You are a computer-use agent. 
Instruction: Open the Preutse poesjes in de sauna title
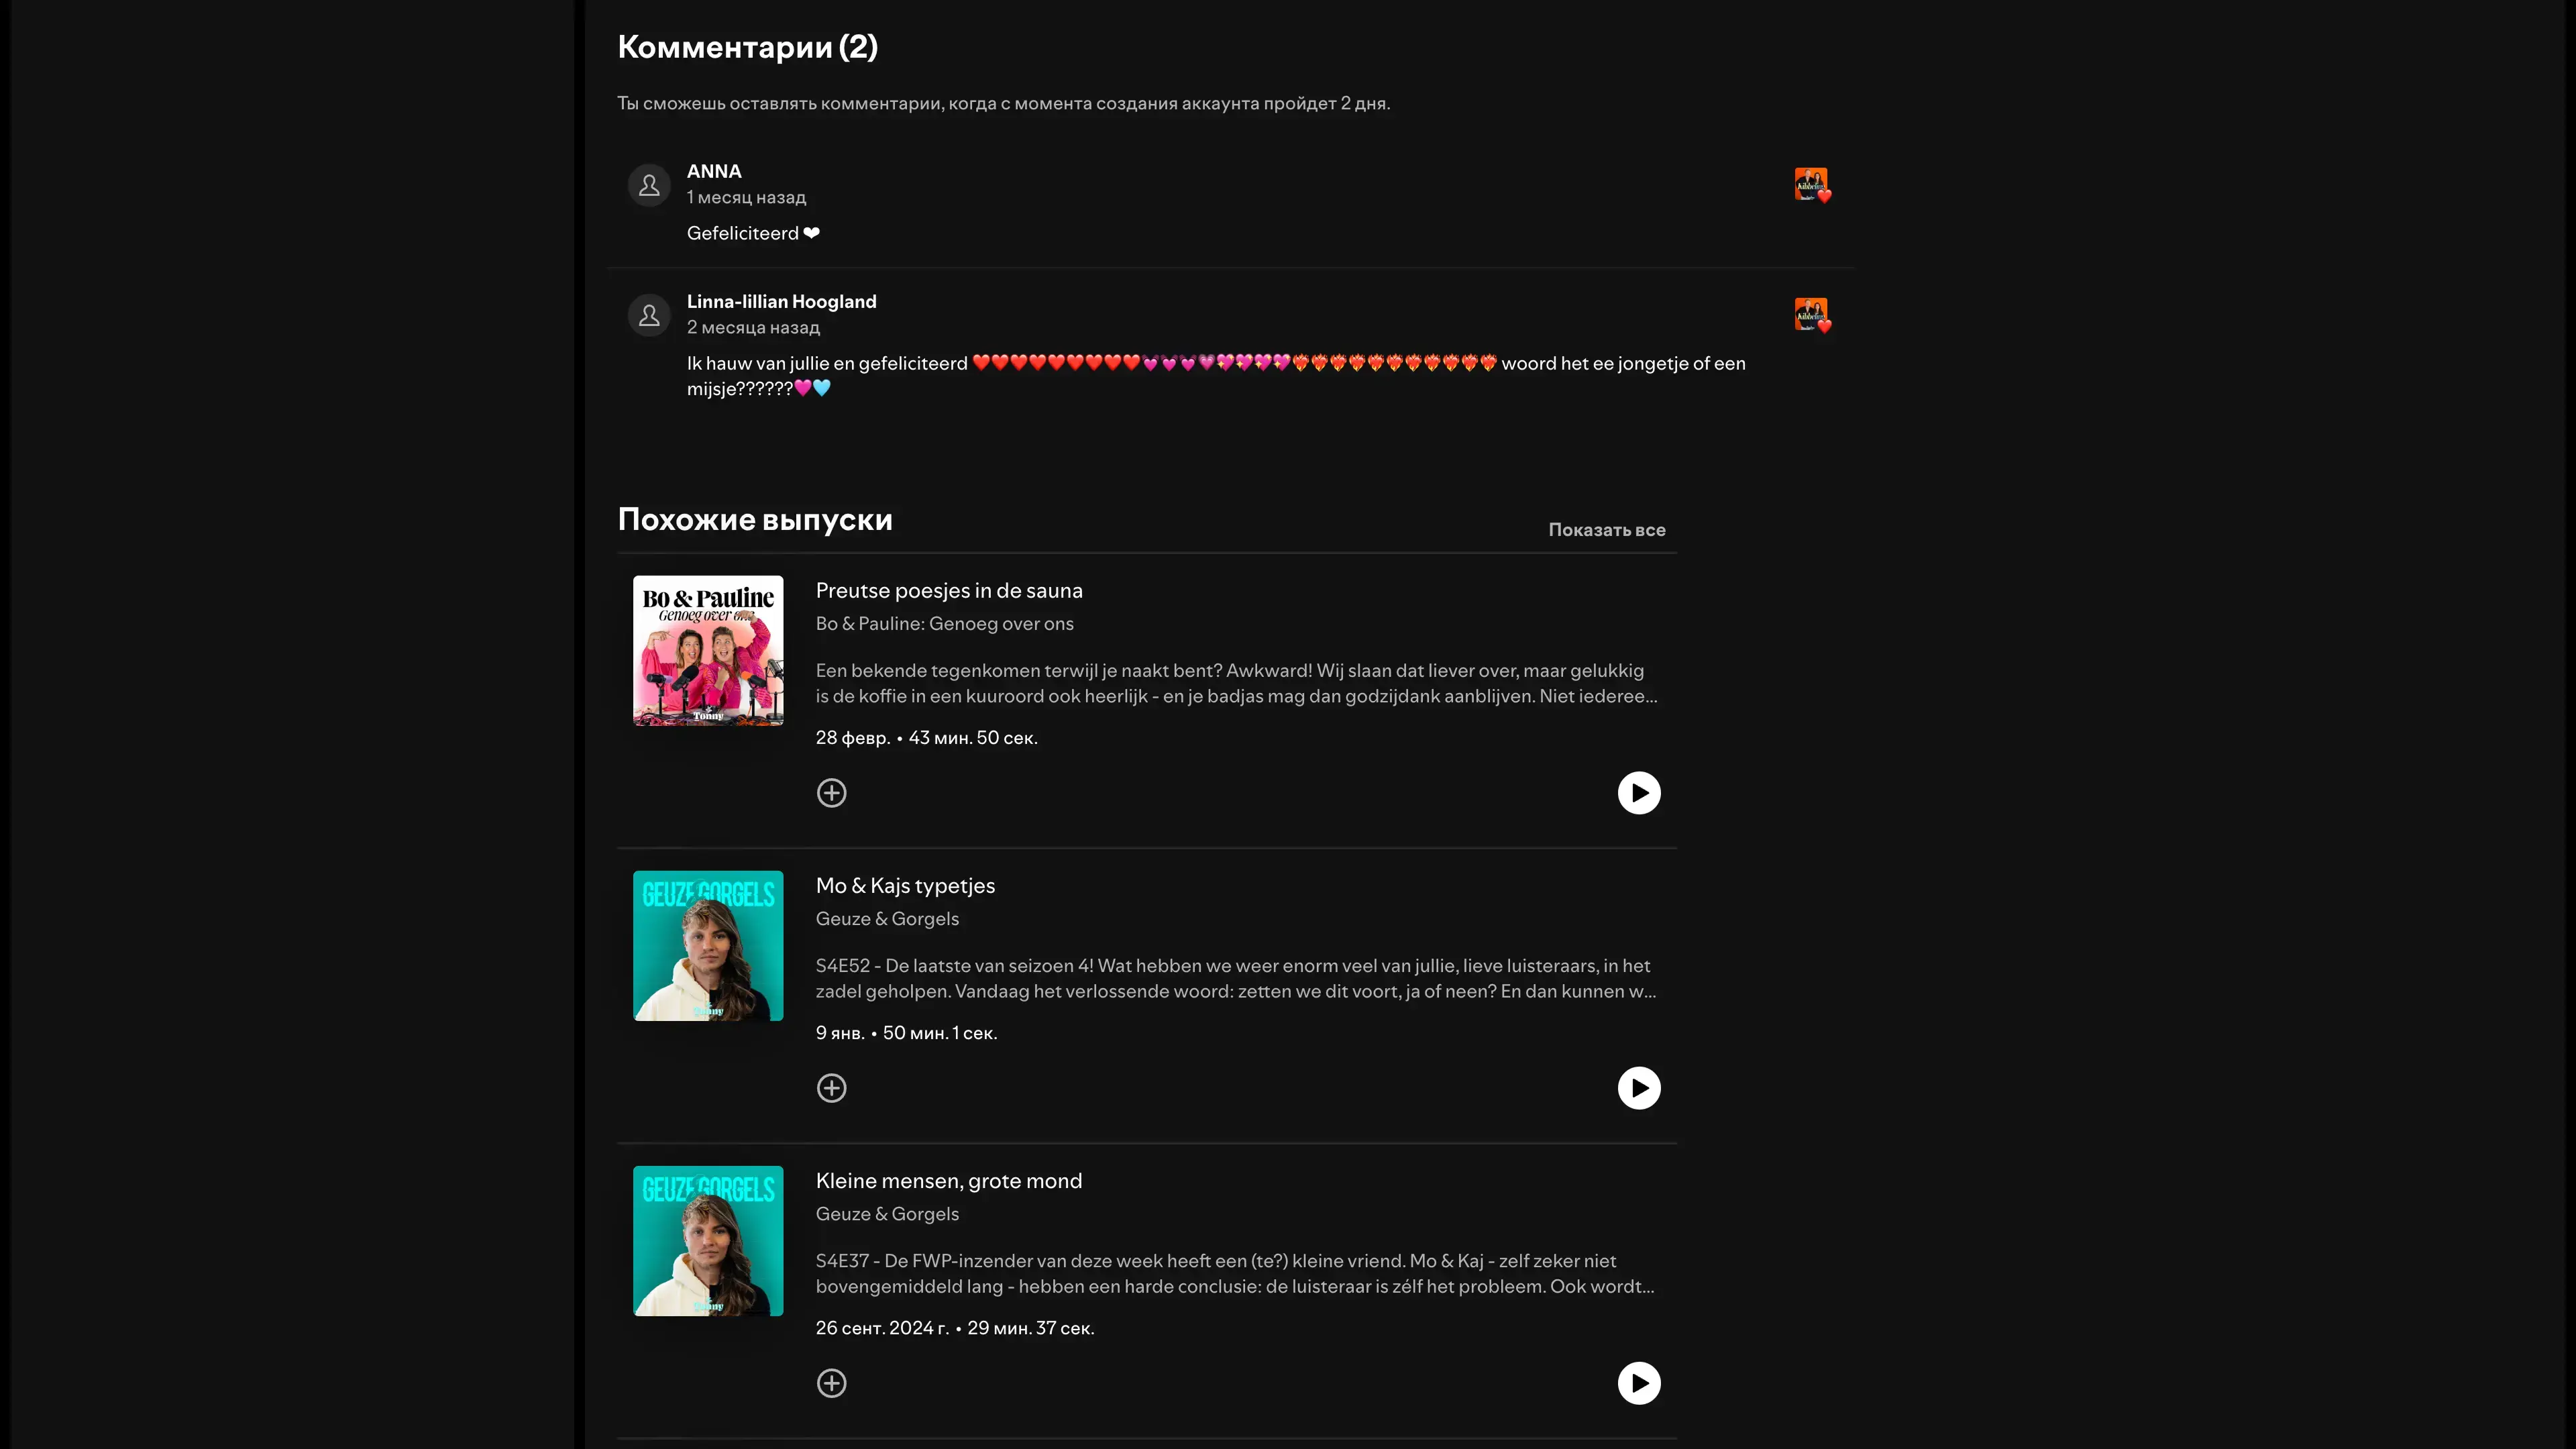pyautogui.click(x=949, y=591)
